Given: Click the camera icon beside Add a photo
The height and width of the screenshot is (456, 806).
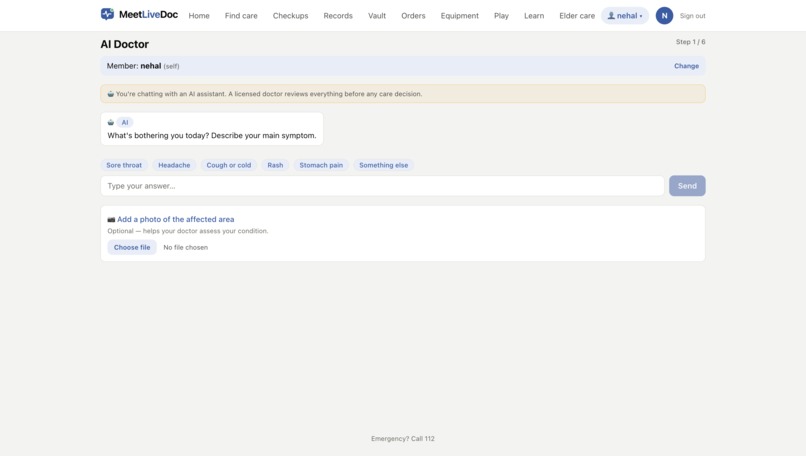Looking at the screenshot, I should coord(111,220).
